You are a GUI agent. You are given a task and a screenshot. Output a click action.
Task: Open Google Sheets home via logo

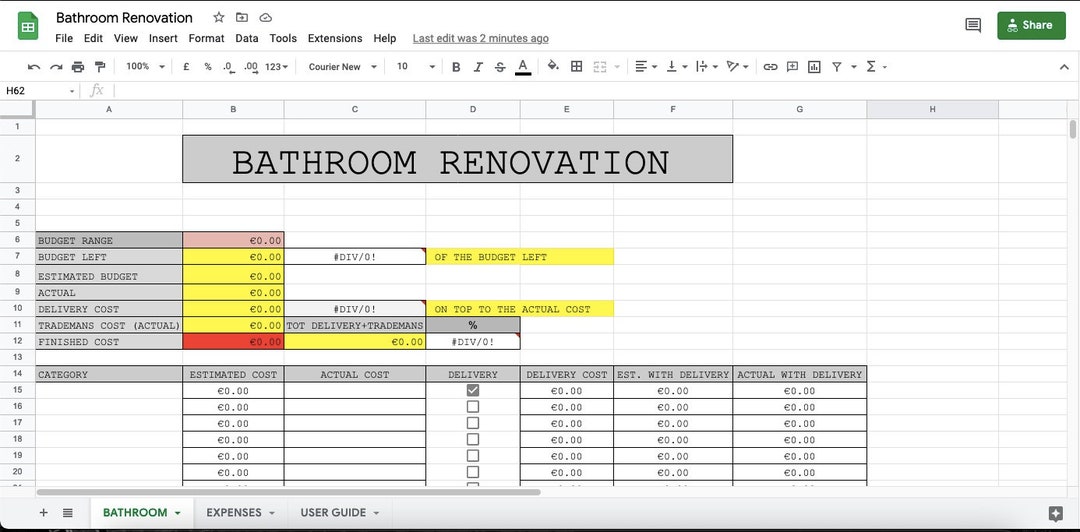28,26
